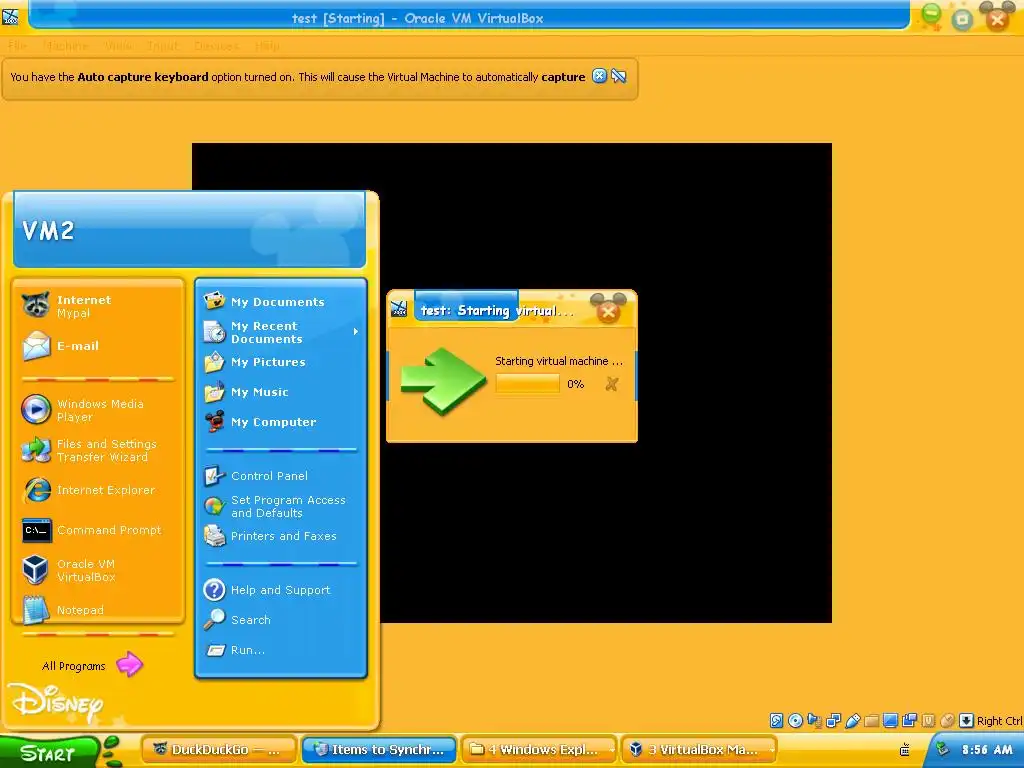This screenshot has width=1024, height=768.
Task: Open My Music folder
Action: pyautogui.click(x=281, y=392)
